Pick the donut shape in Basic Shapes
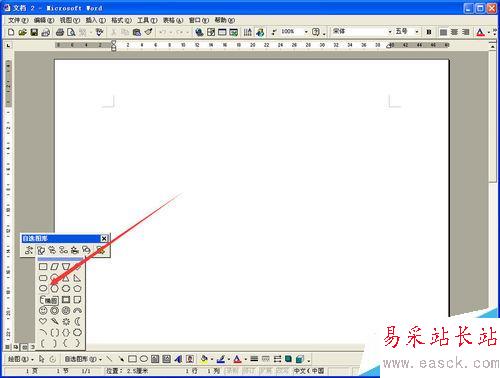The image size is (500, 378). pyautogui.click(x=54, y=311)
